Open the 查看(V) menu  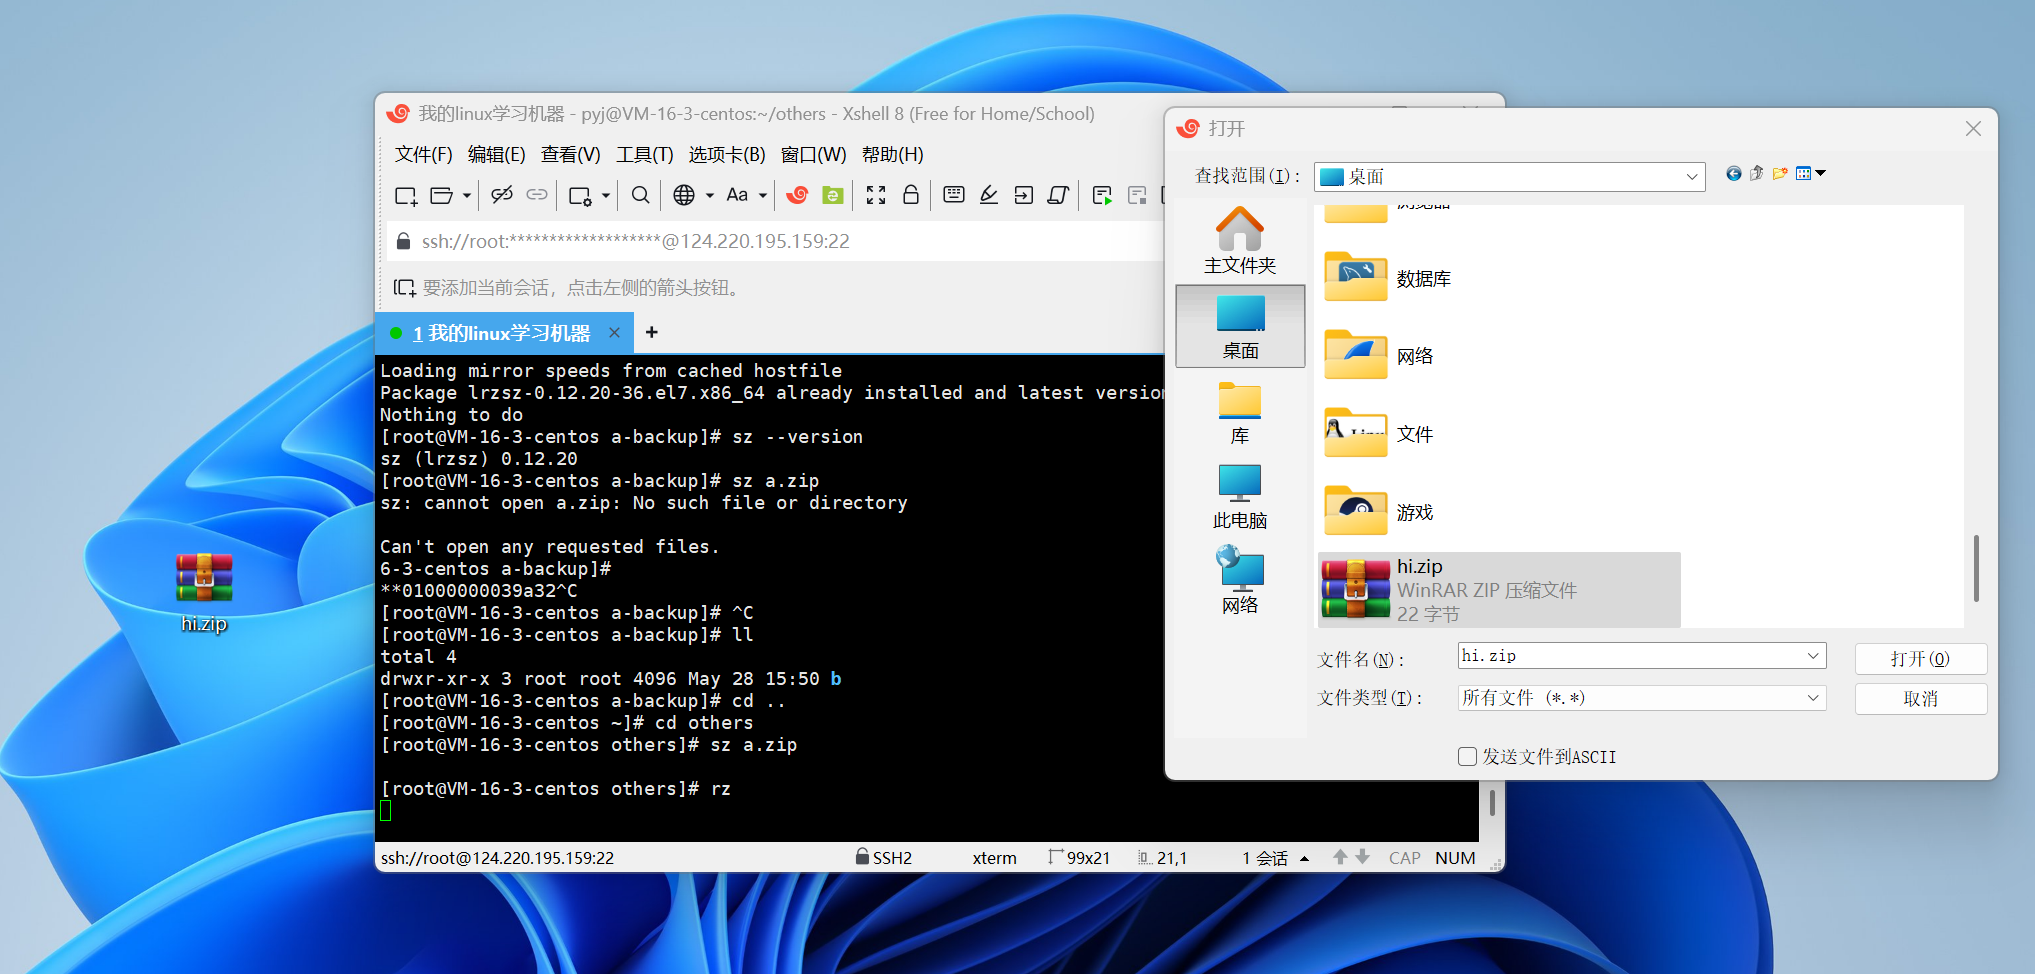pyautogui.click(x=571, y=155)
